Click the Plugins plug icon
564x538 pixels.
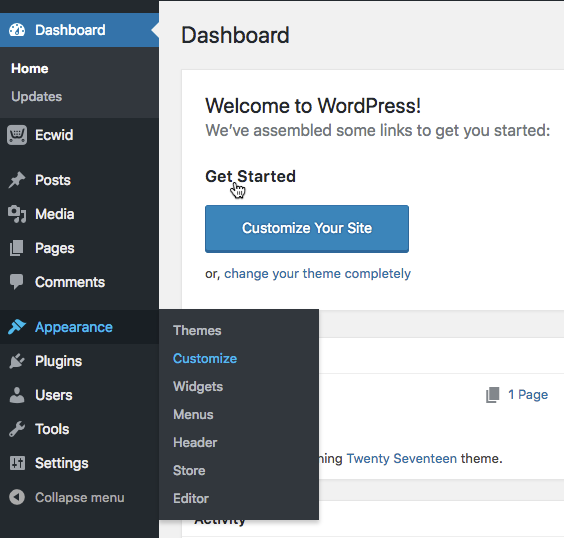pyautogui.click(x=17, y=361)
